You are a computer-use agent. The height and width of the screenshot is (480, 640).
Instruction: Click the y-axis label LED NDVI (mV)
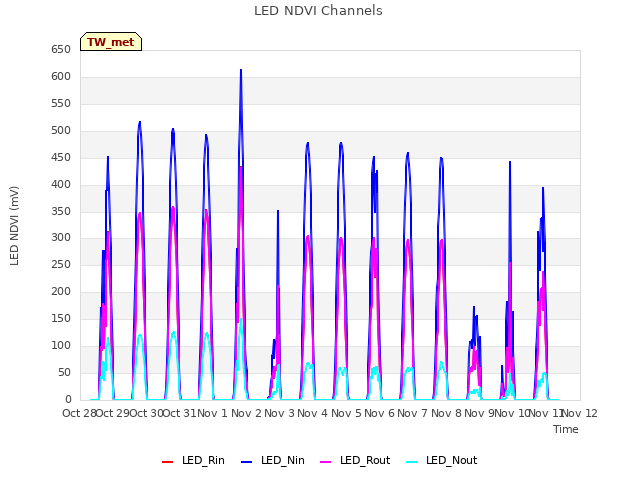click(14, 226)
